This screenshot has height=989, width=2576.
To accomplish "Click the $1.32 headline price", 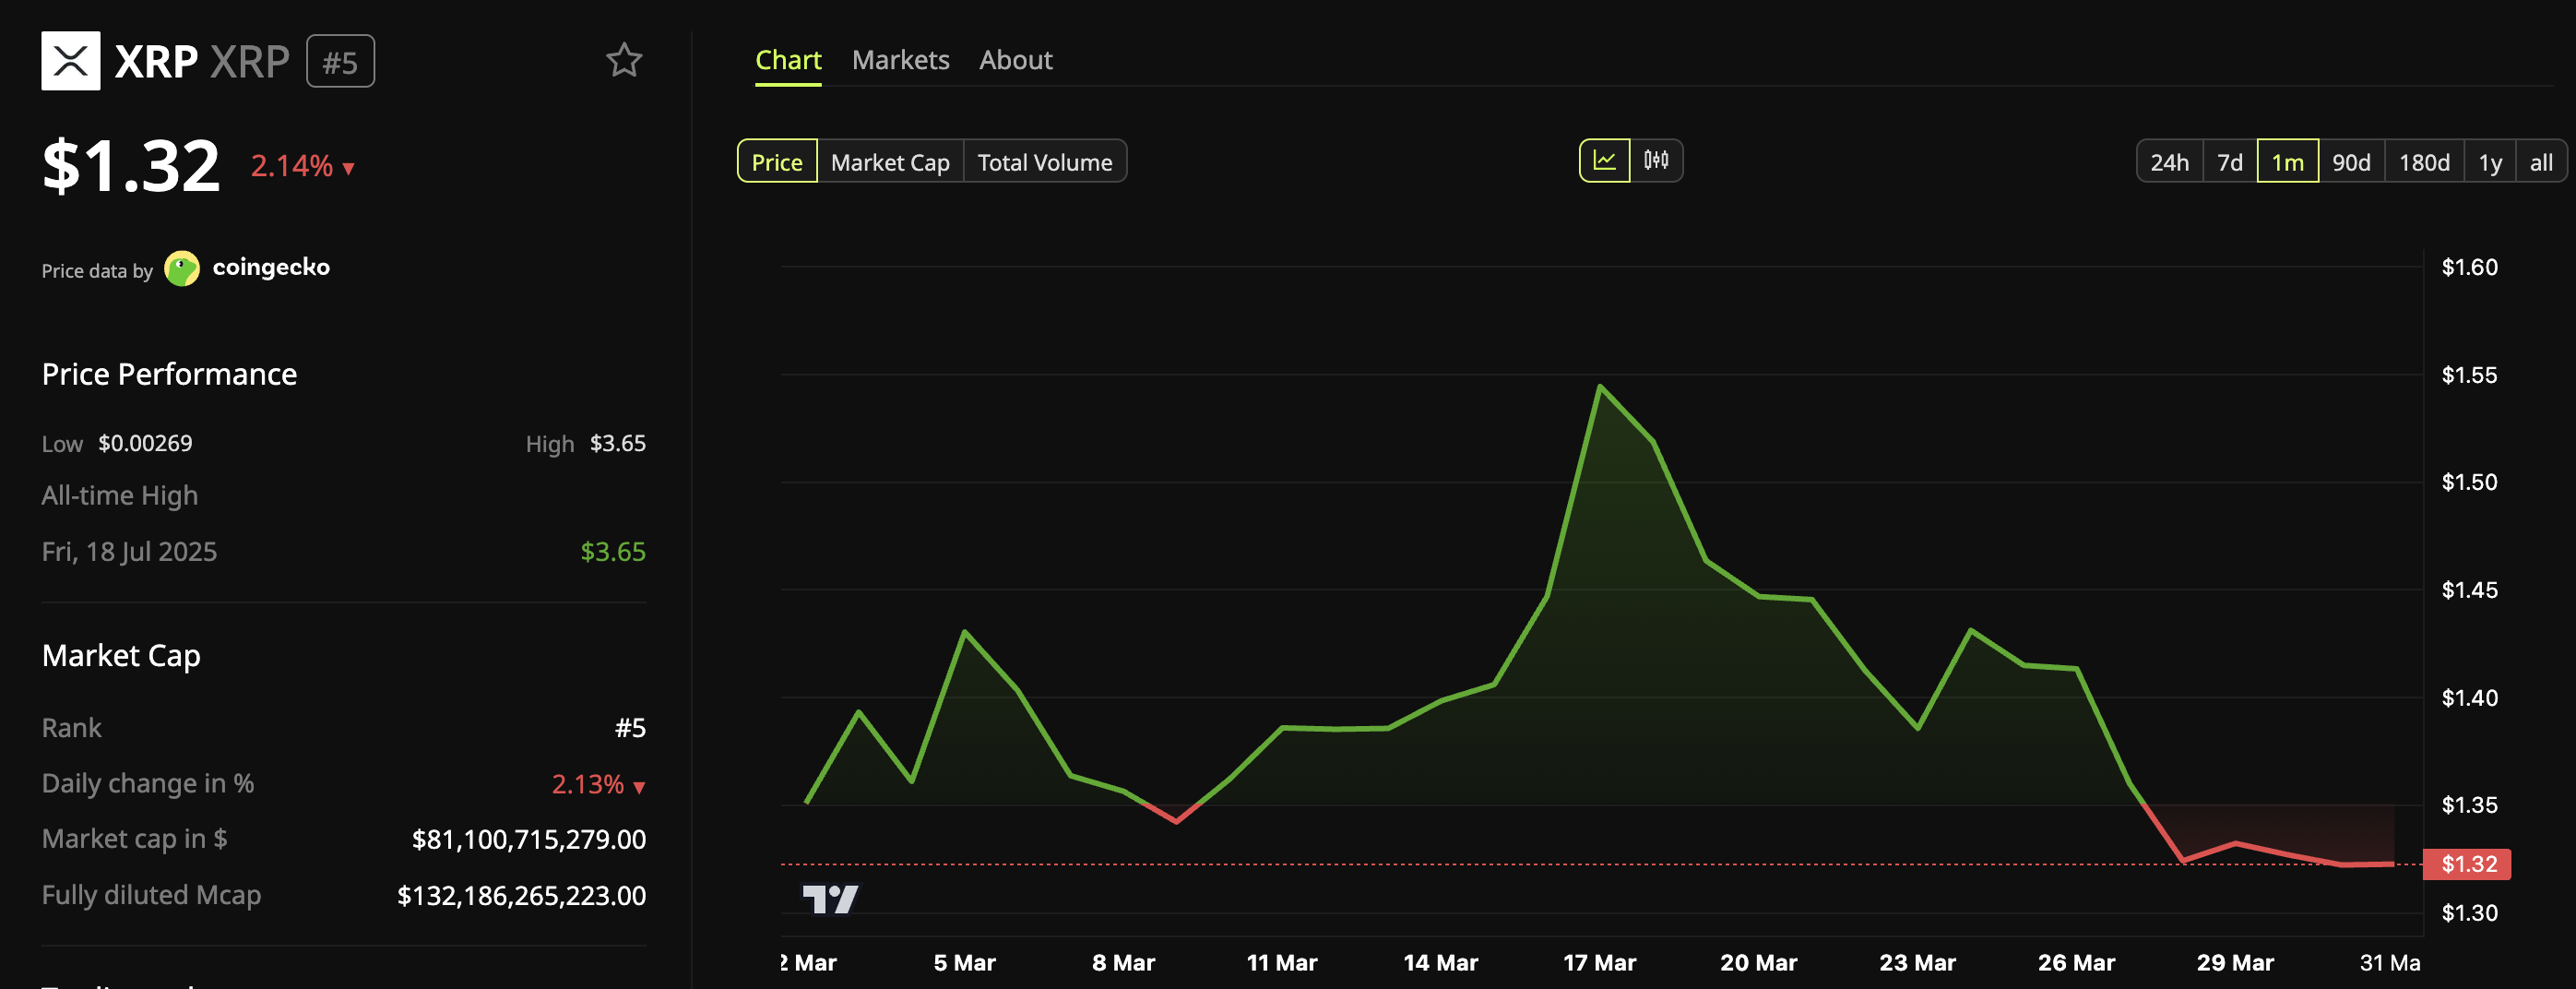I will [131, 166].
